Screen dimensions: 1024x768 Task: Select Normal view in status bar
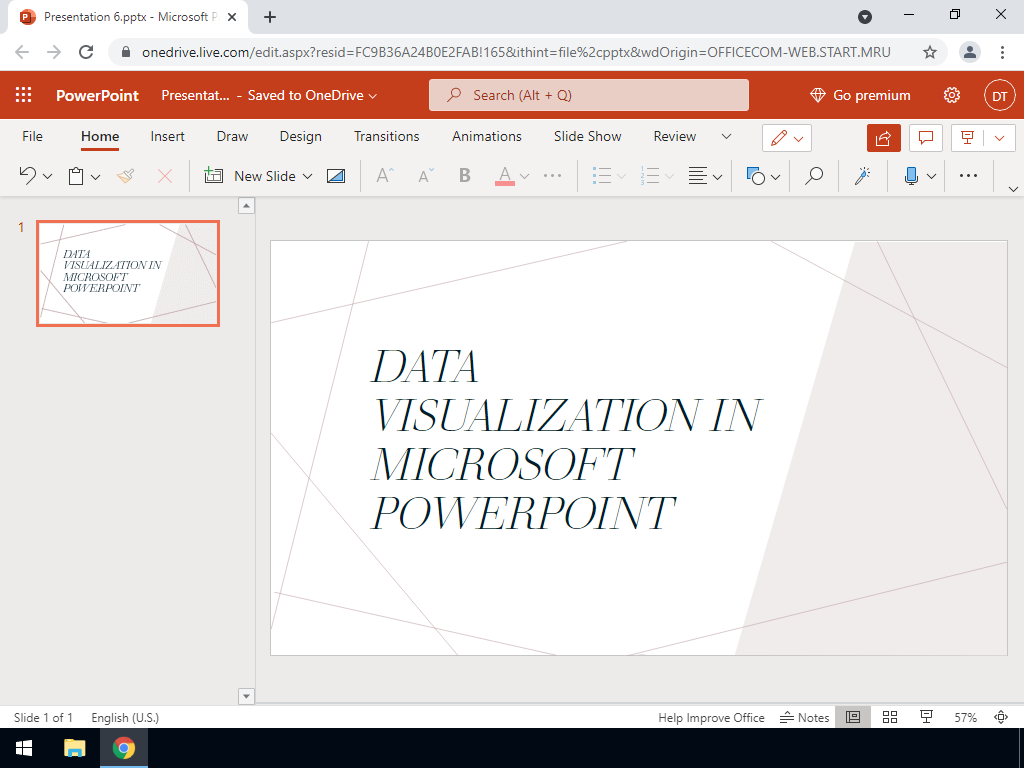[x=853, y=718]
